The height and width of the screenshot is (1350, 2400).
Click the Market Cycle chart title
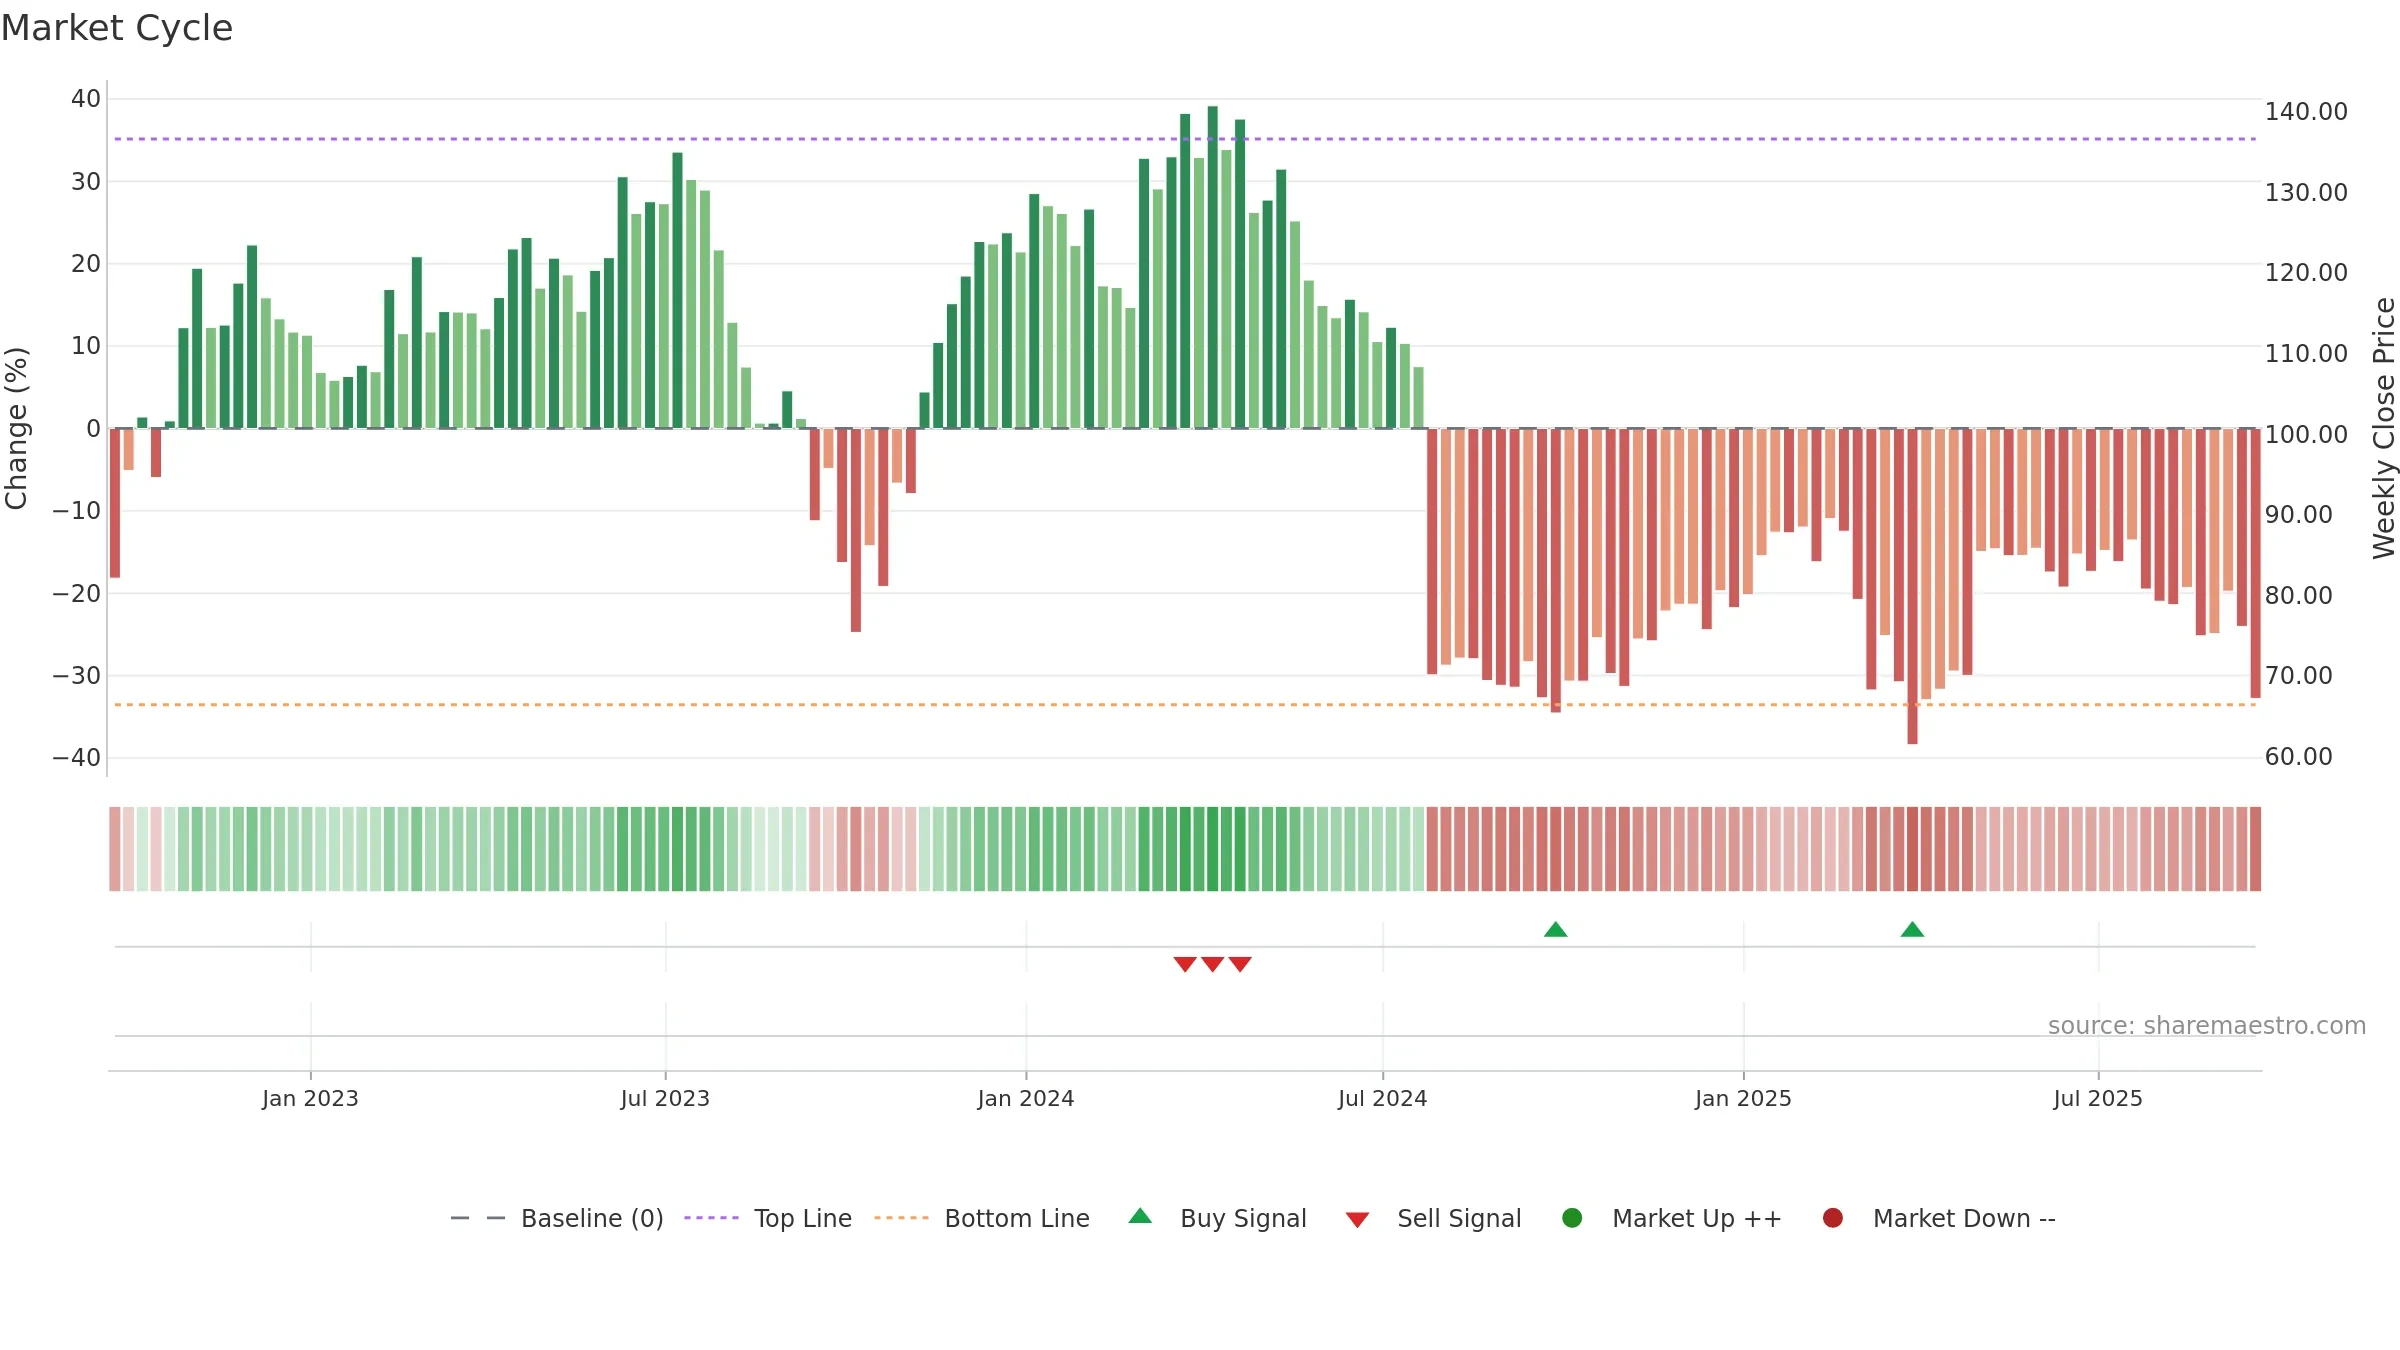tap(117, 28)
